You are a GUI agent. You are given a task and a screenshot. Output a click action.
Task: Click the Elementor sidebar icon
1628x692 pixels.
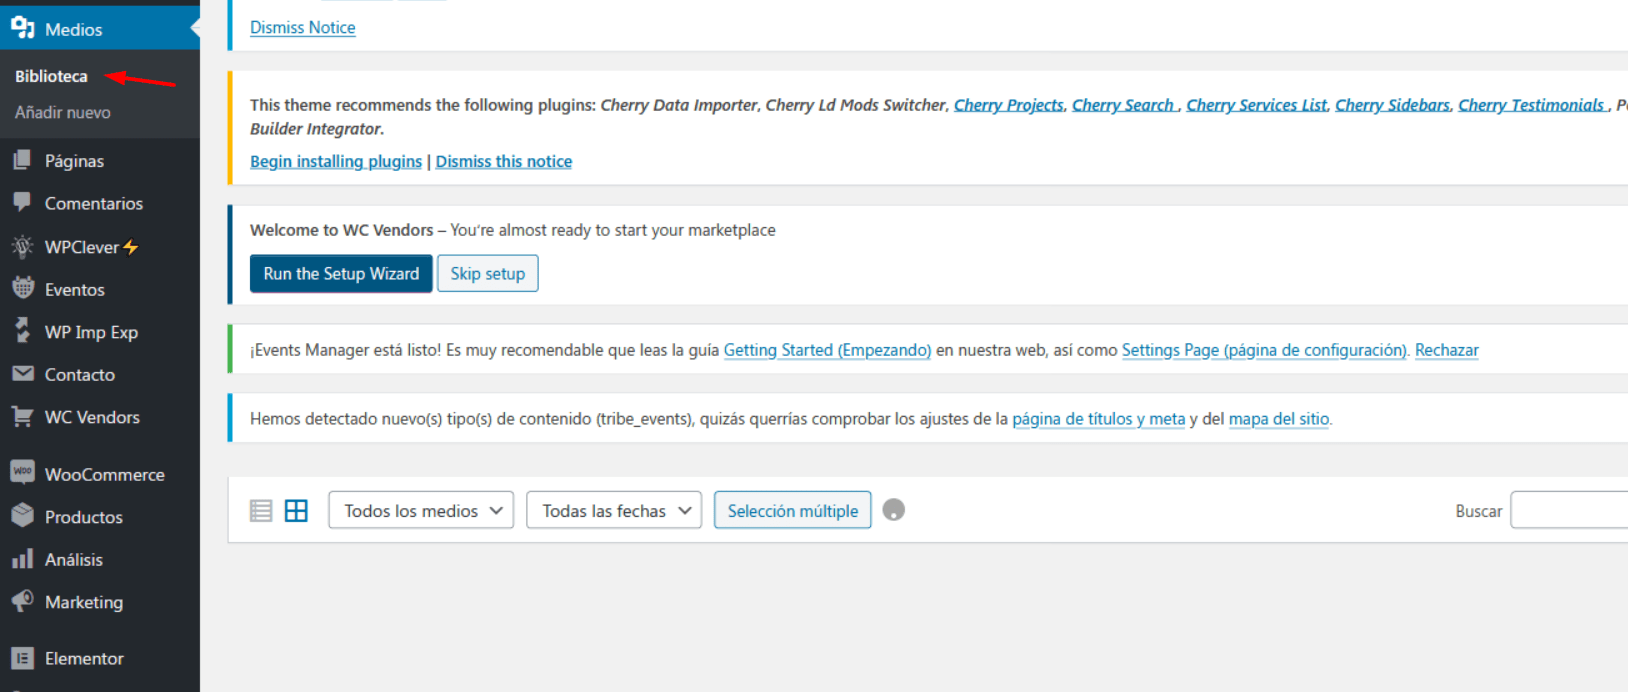point(22,658)
